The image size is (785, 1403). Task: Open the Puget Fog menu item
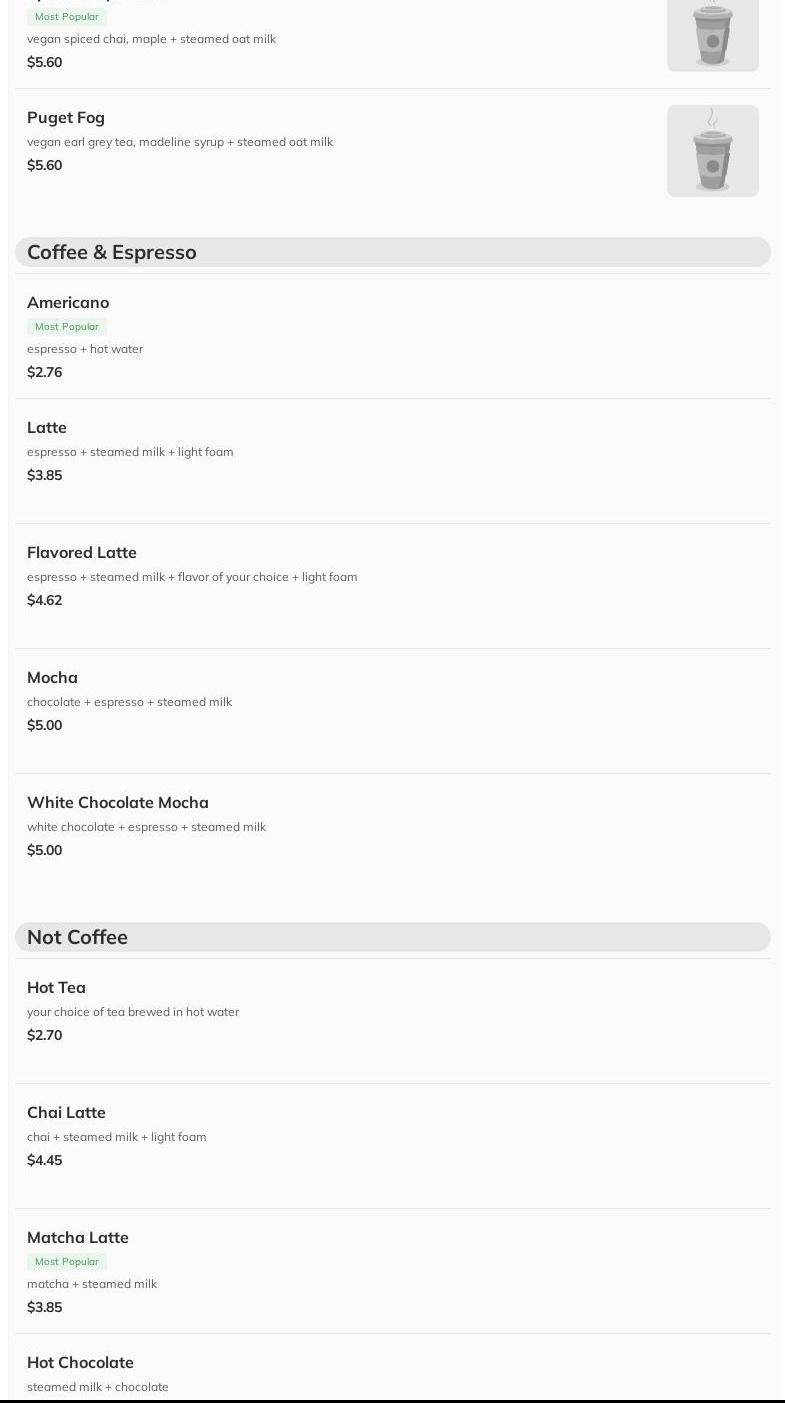(66, 118)
